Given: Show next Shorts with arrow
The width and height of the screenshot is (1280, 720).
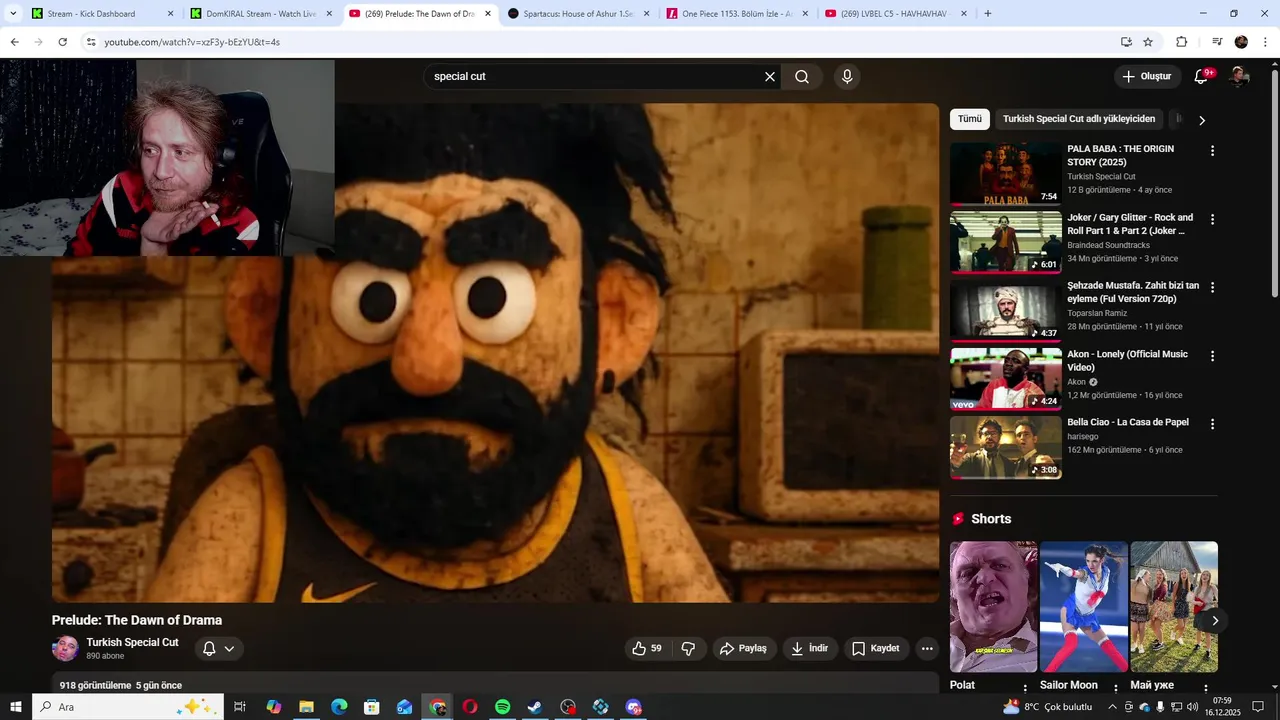Looking at the screenshot, I should (1215, 621).
